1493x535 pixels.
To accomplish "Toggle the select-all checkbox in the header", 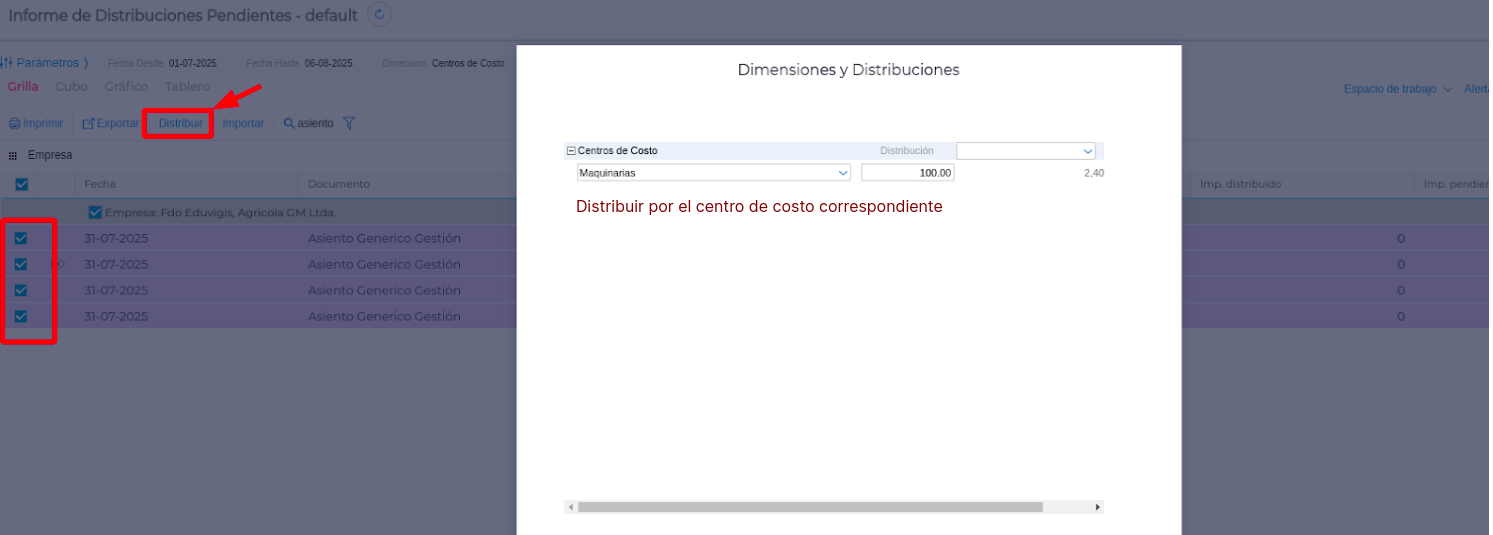I will 21,184.
